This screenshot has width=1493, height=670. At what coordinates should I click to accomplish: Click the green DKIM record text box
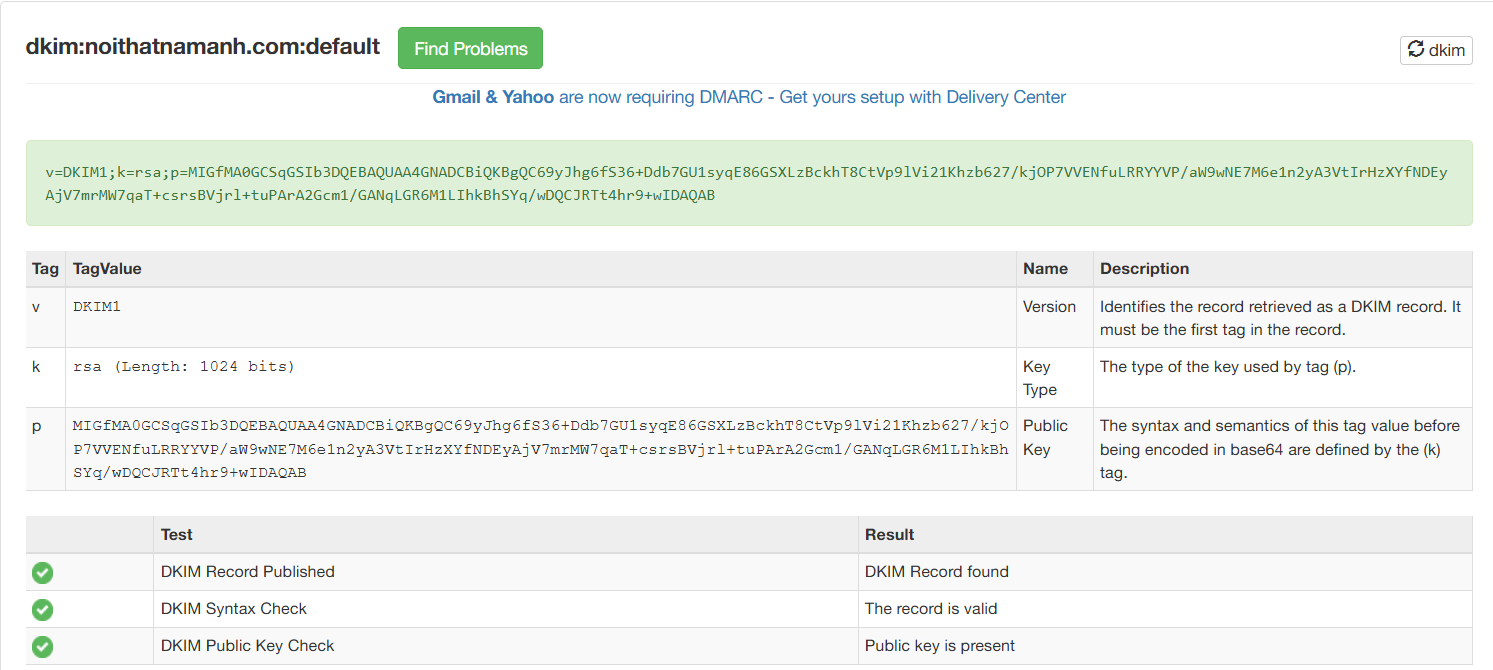click(748, 183)
